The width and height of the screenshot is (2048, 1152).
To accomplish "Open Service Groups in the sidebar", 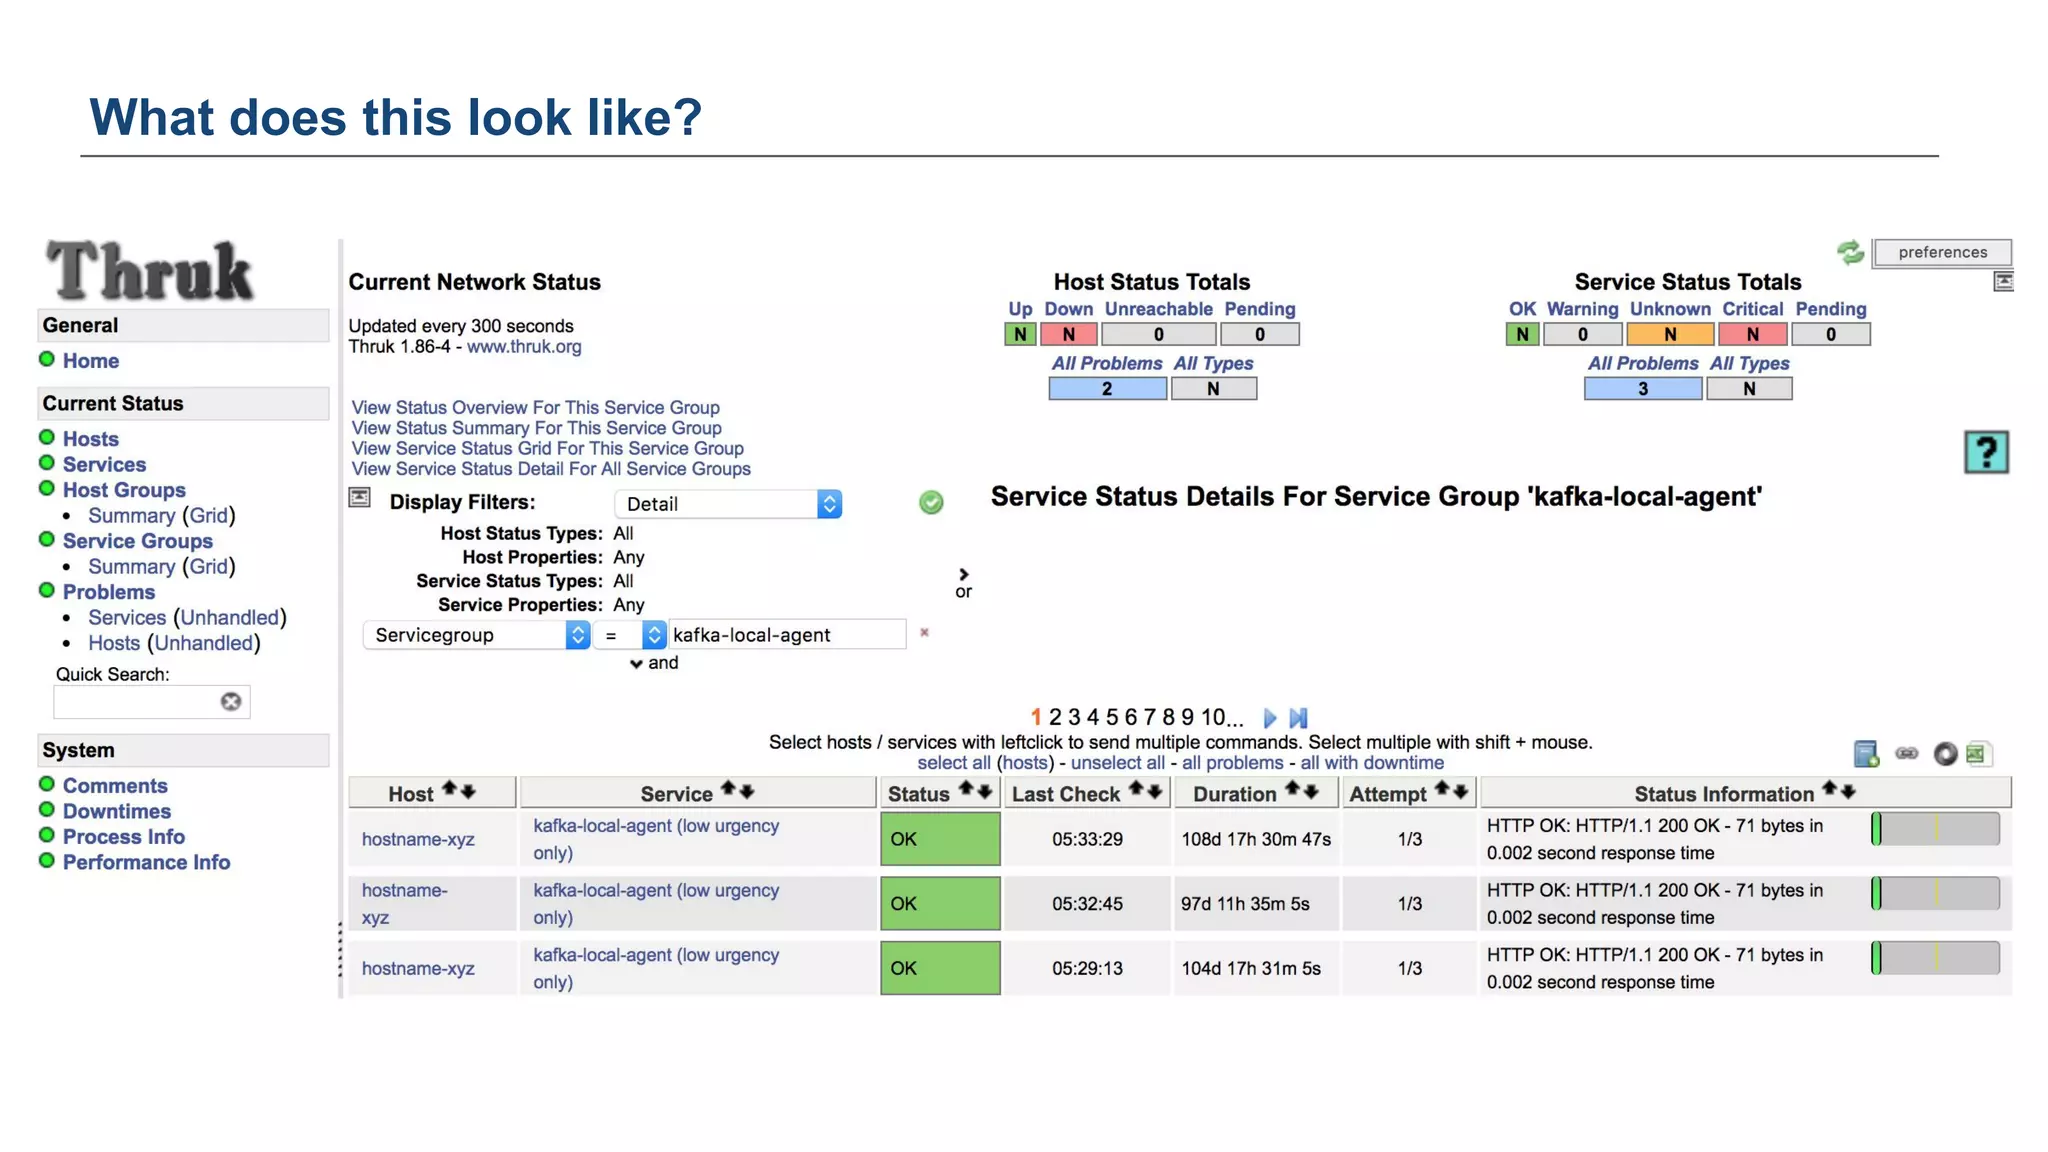I will tap(137, 541).
